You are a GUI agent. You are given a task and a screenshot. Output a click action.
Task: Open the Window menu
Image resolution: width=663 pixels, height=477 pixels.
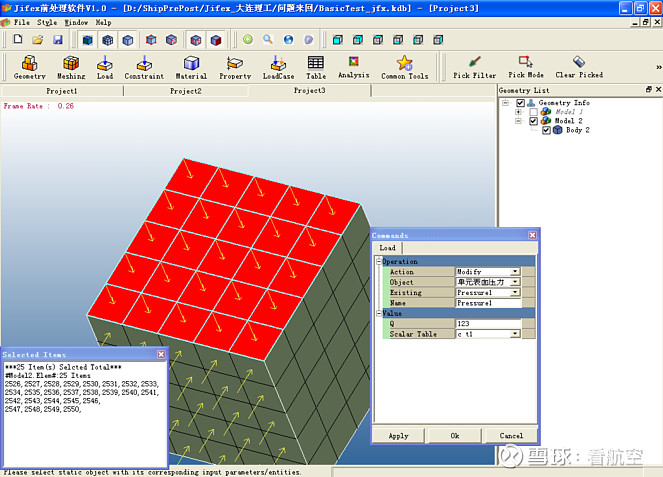click(x=76, y=22)
